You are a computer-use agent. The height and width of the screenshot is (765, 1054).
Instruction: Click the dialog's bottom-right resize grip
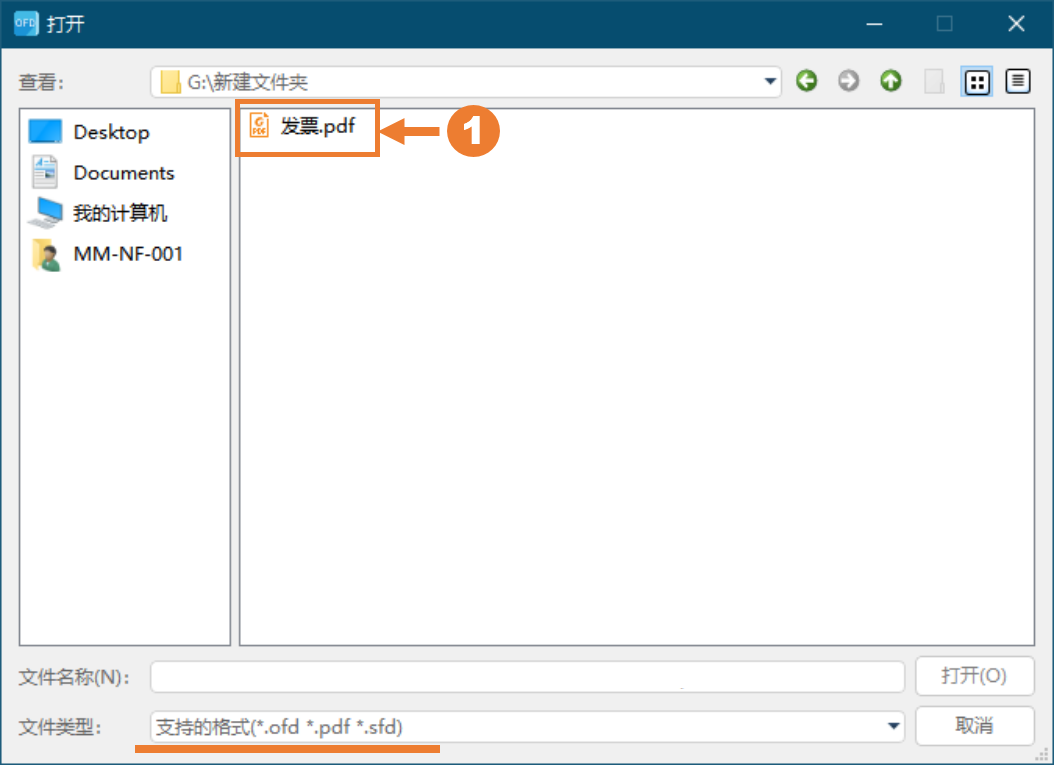point(1042,756)
